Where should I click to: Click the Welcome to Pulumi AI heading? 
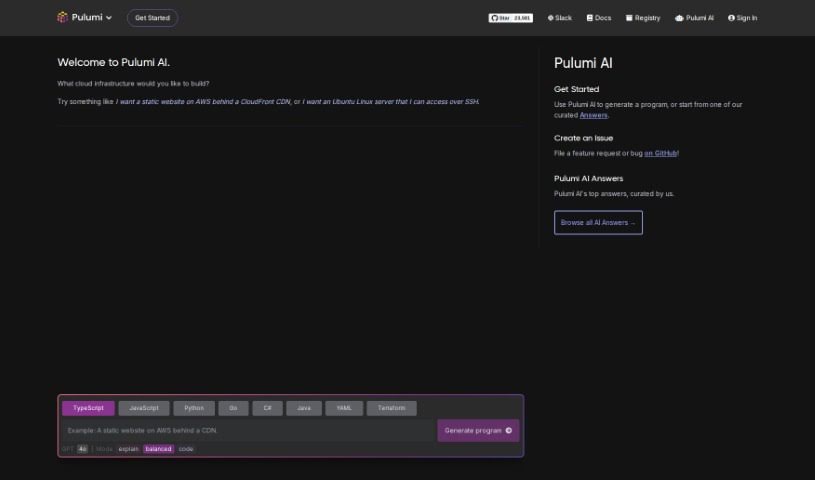pos(114,62)
